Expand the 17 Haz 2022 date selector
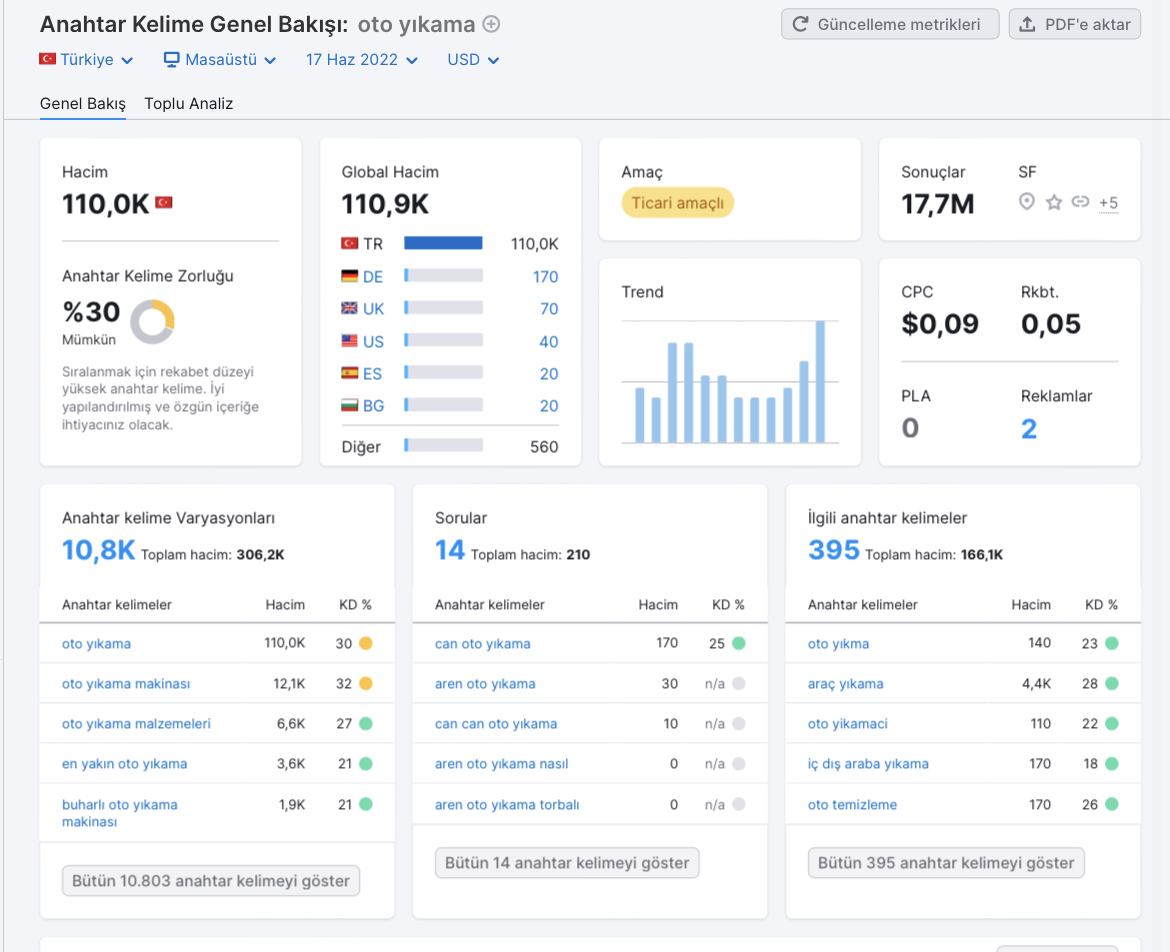 point(361,60)
